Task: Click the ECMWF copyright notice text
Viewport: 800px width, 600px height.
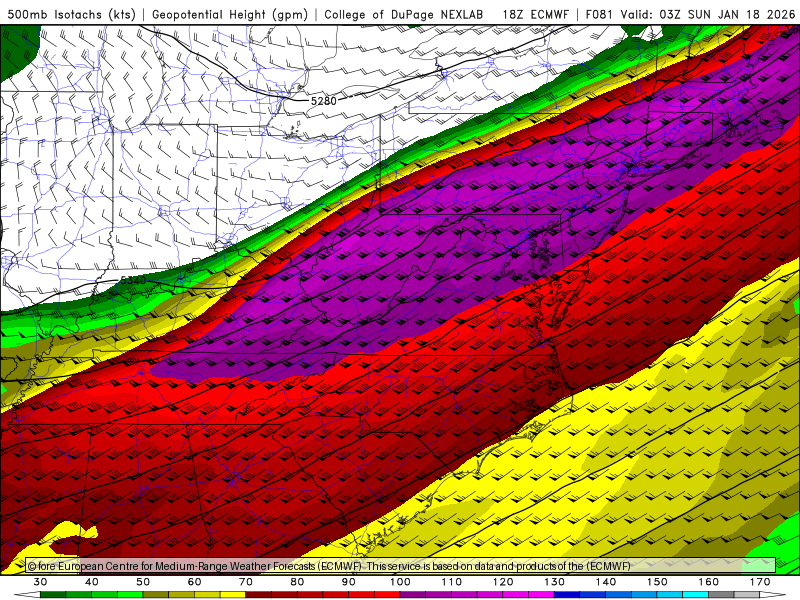Action: tap(329, 566)
